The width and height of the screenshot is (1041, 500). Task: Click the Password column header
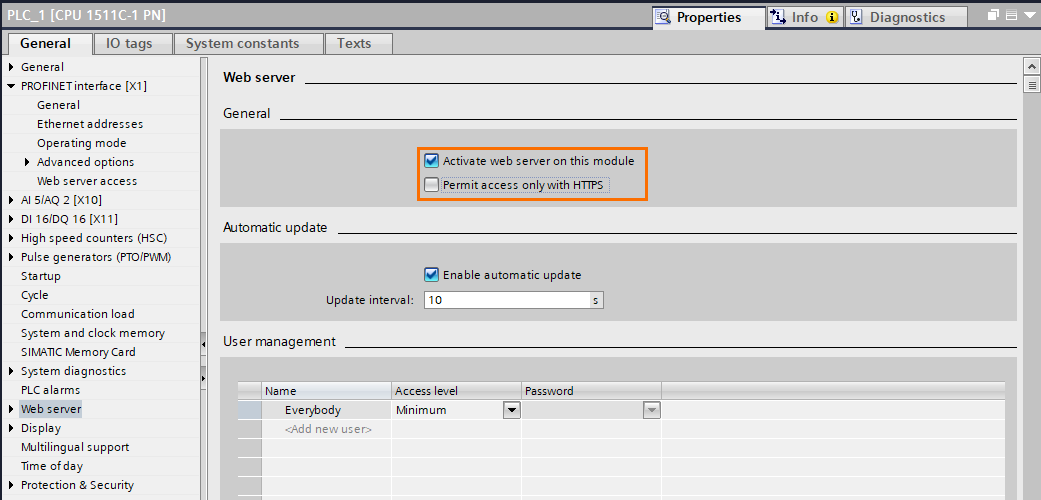pos(591,391)
